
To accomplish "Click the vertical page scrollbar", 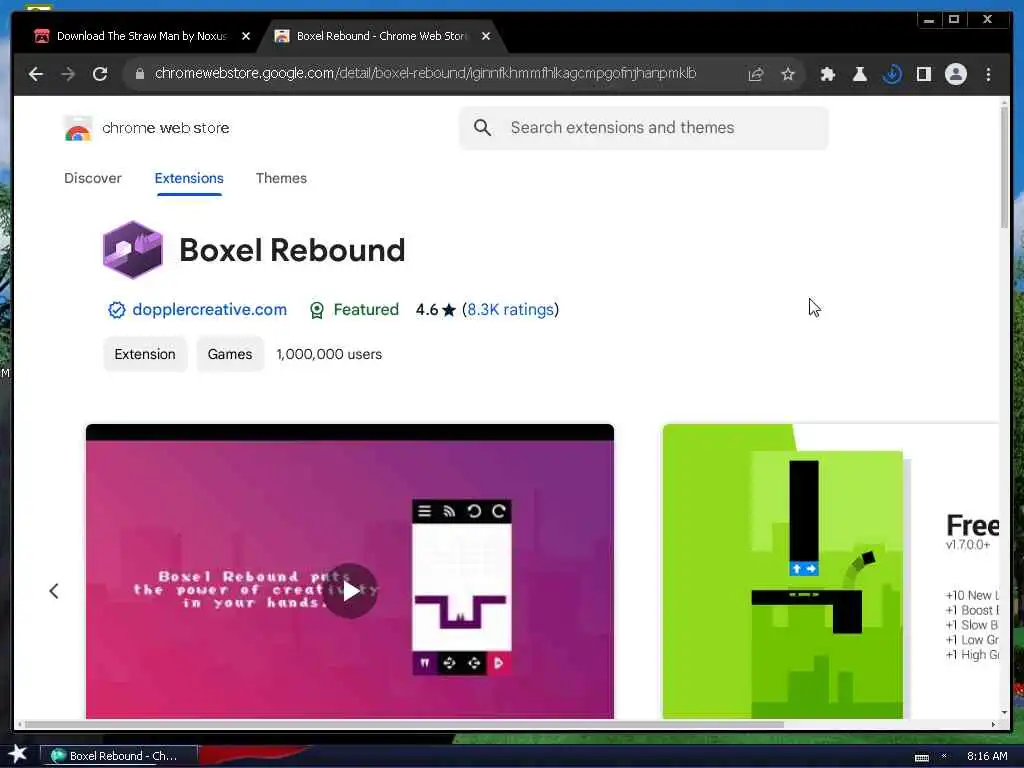I will (x=1004, y=167).
